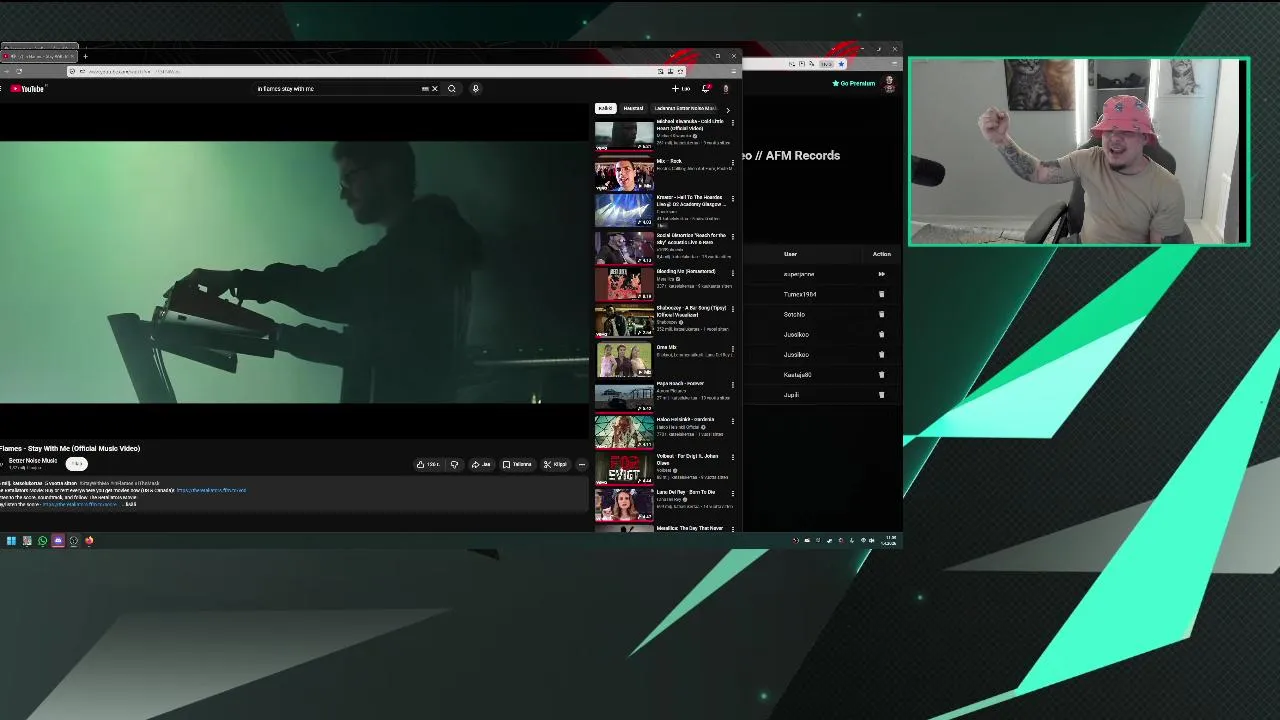This screenshot has width=1280, height=720.
Task: Open options menu for Michael Kiwanuka video
Action: point(732,123)
